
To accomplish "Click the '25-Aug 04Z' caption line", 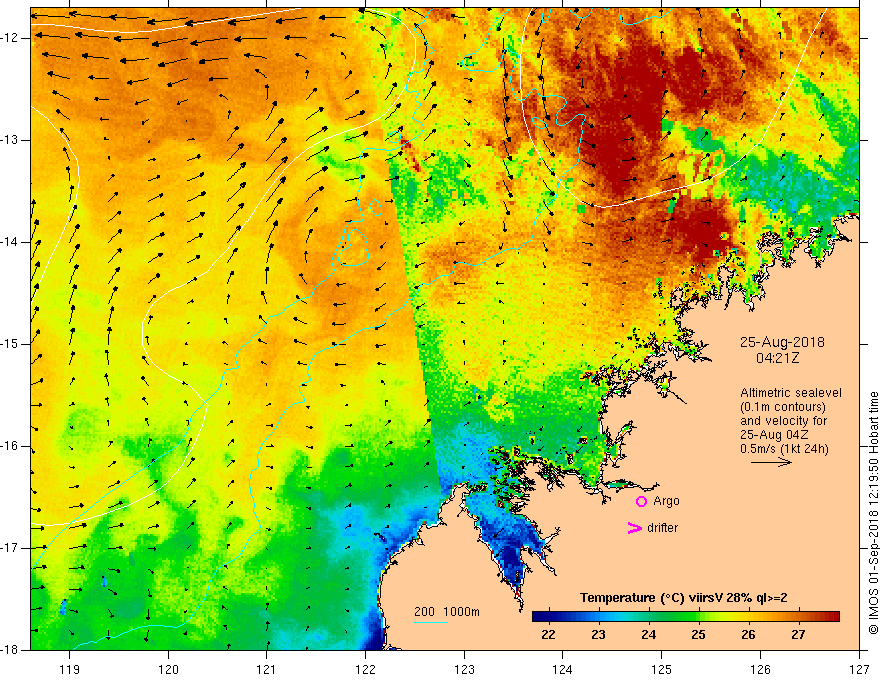I will click(771, 435).
